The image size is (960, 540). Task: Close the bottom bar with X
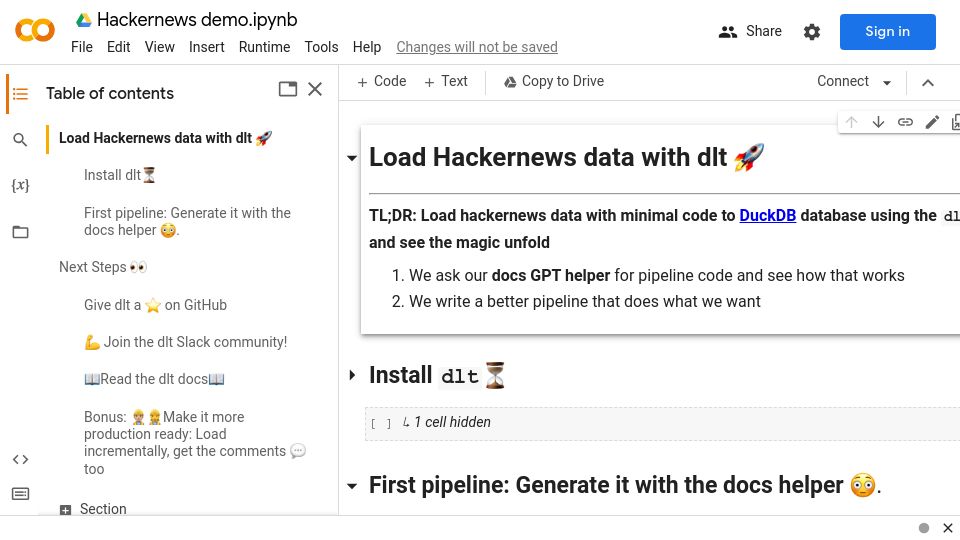click(x=948, y=528)
